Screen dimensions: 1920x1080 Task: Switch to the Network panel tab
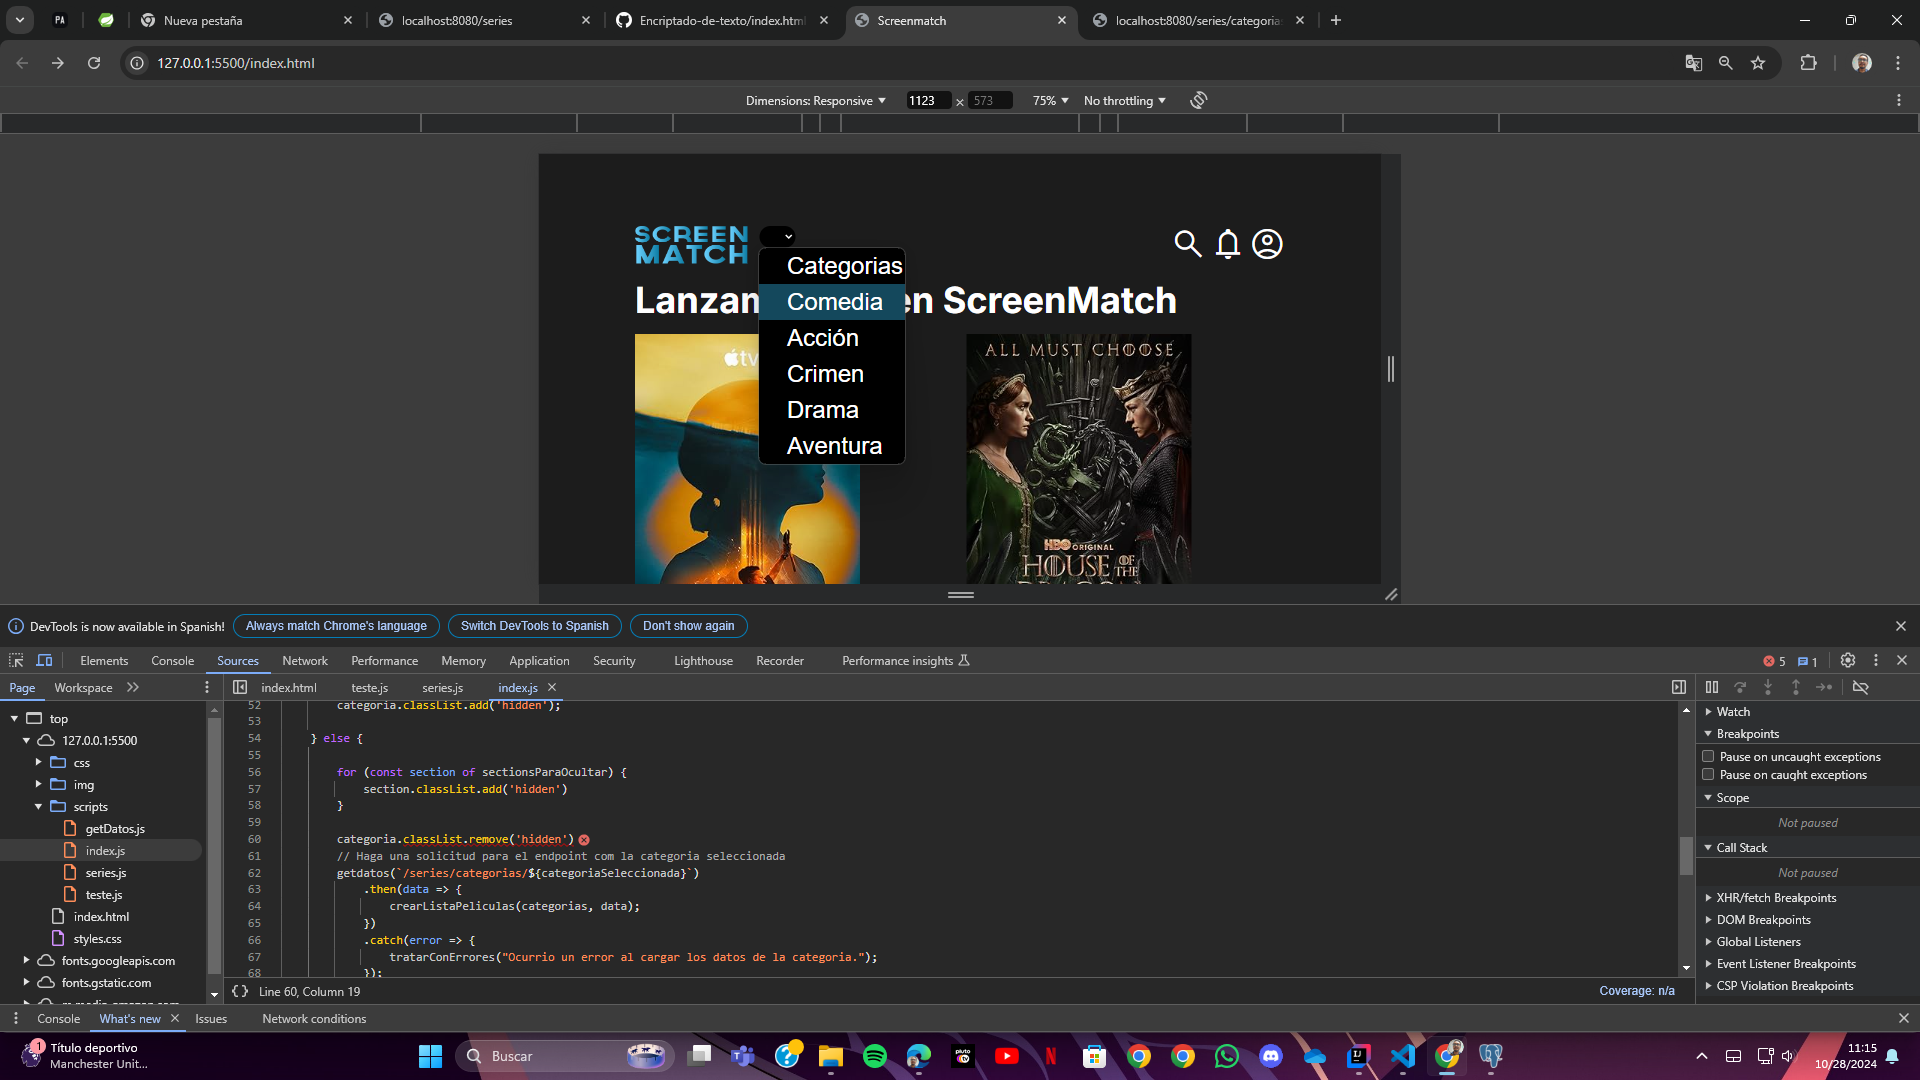click(x=305, y=660)
